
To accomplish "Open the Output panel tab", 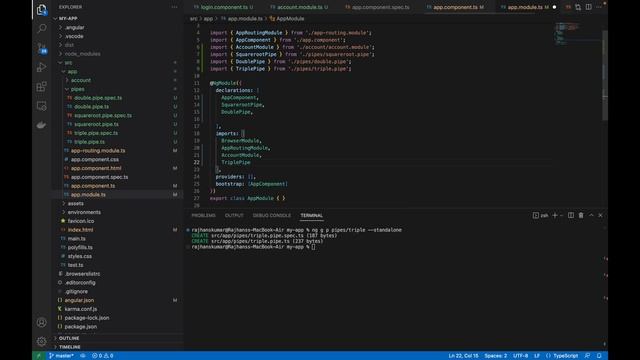I will (234, 216).
